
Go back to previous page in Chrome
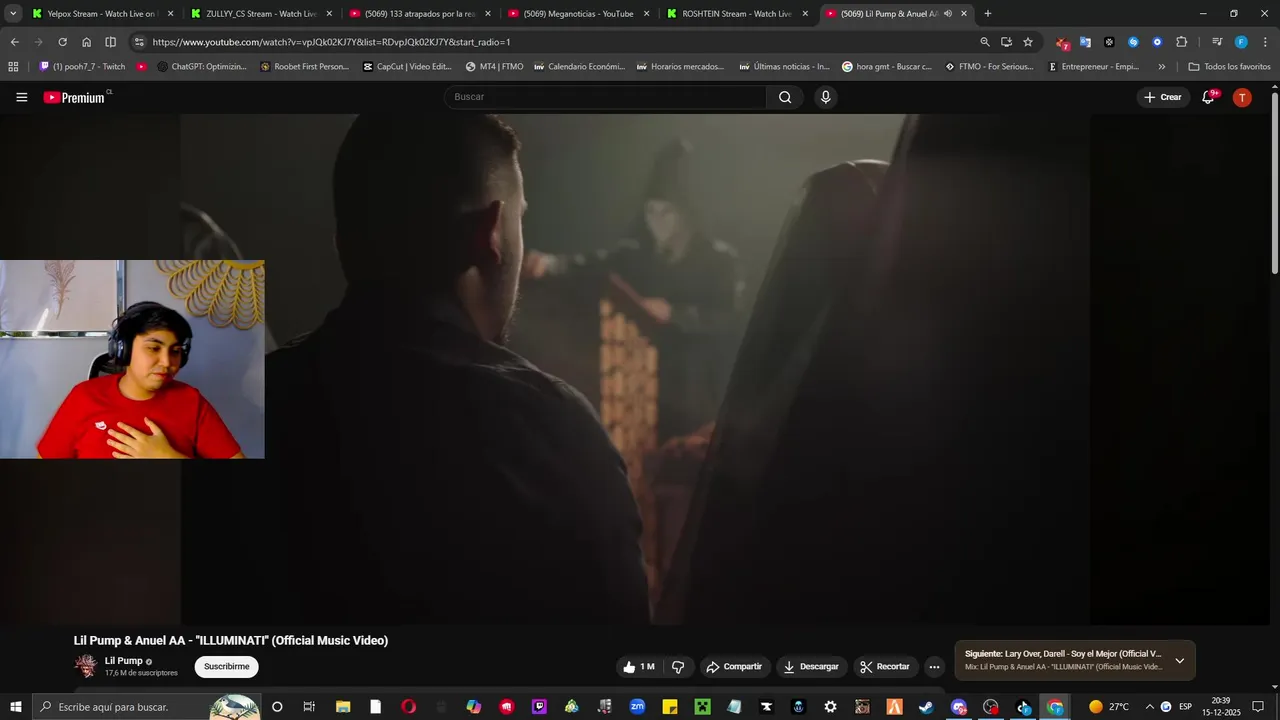[14, 42]
